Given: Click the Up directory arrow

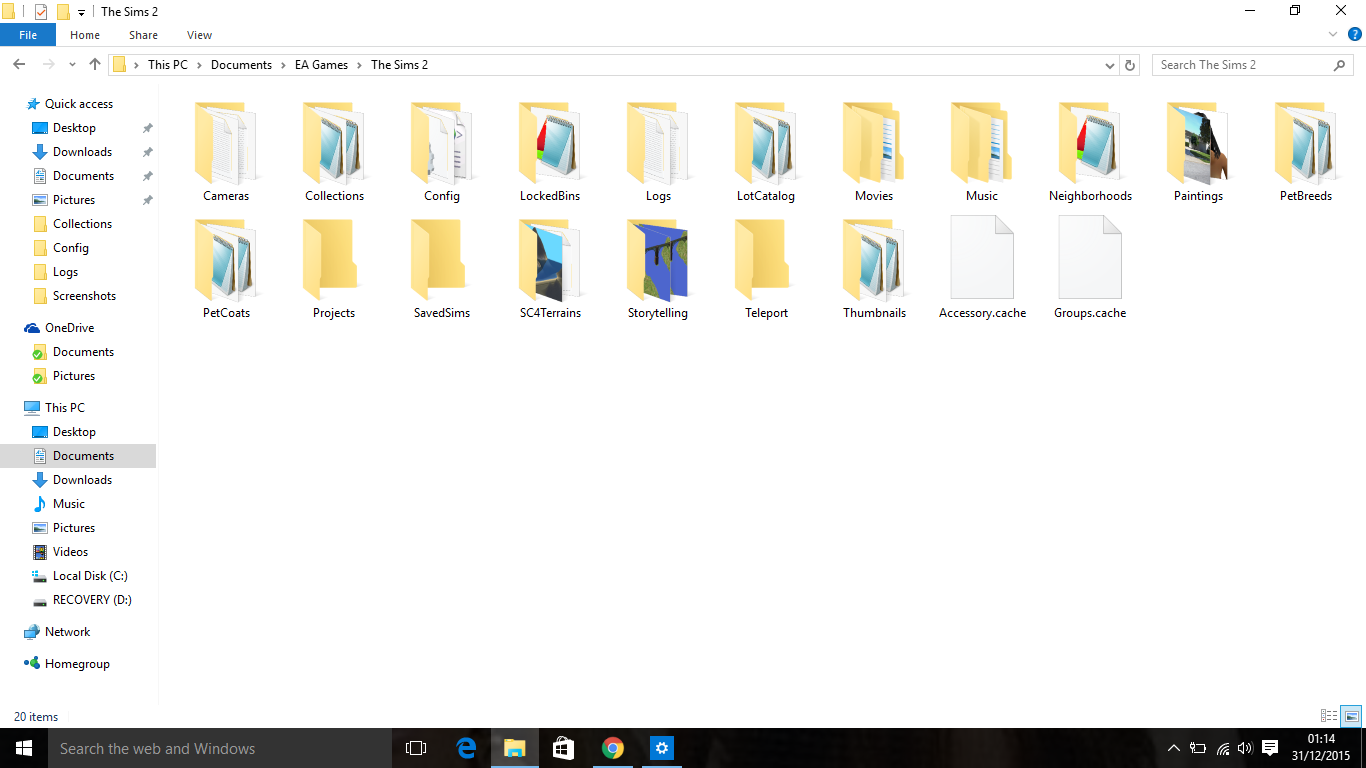Looking at the screenshot, I should point(95,65).
